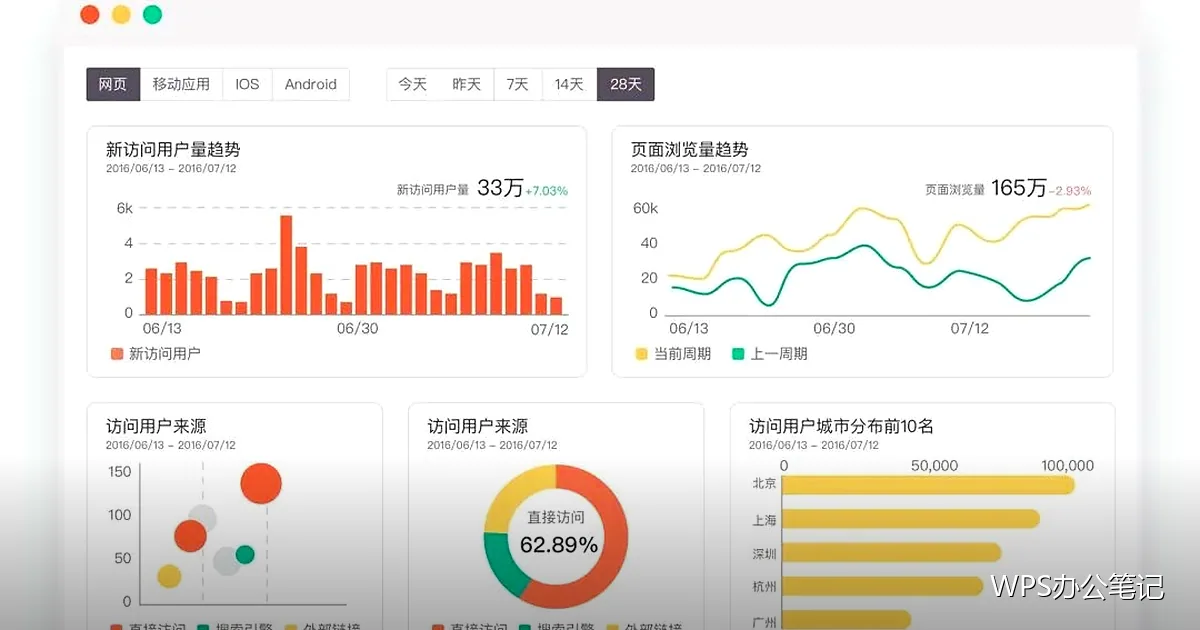Click the +7.03% growth figure
This screenshot has height=630, width=1200.
pos(547,190)
